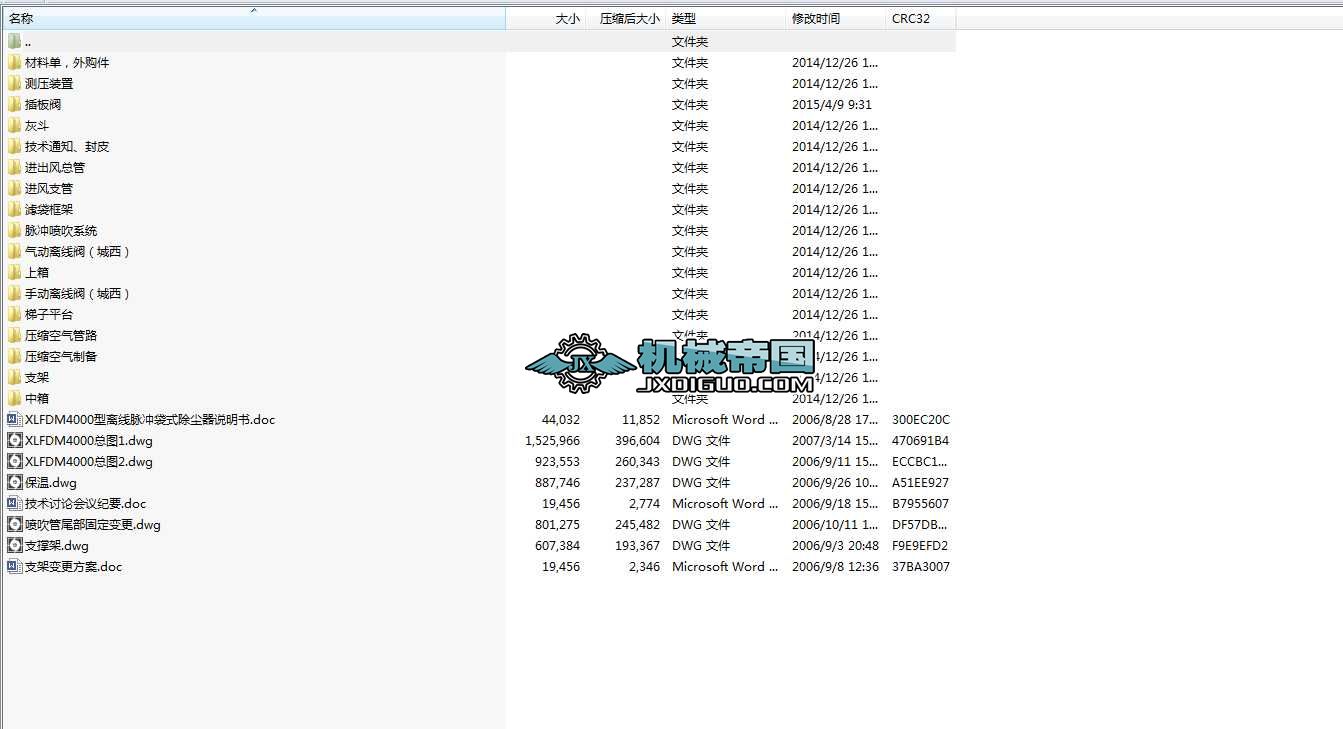Click the Word document icon for XLFDM4000型离线脉冲袋式除尘器说明书.doc
1343x729 pixels.
(14, 419)
